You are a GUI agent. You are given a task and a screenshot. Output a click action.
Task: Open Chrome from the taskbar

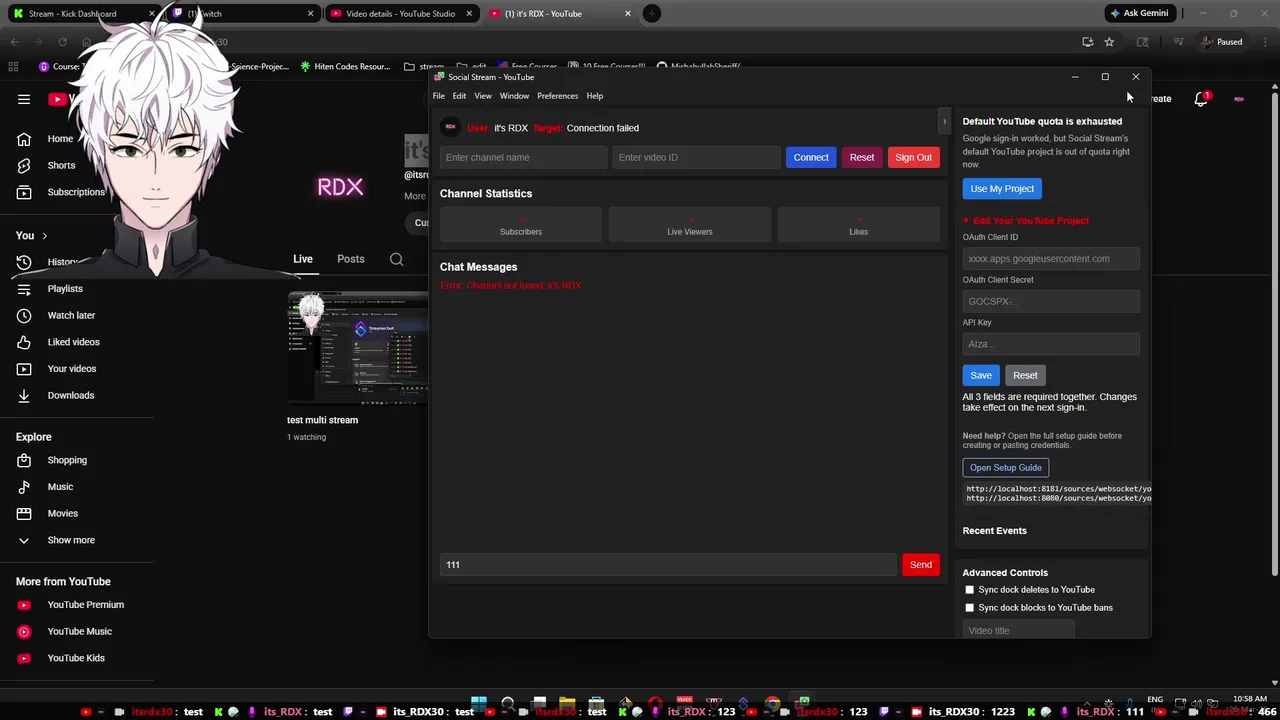tap(772, 703)
